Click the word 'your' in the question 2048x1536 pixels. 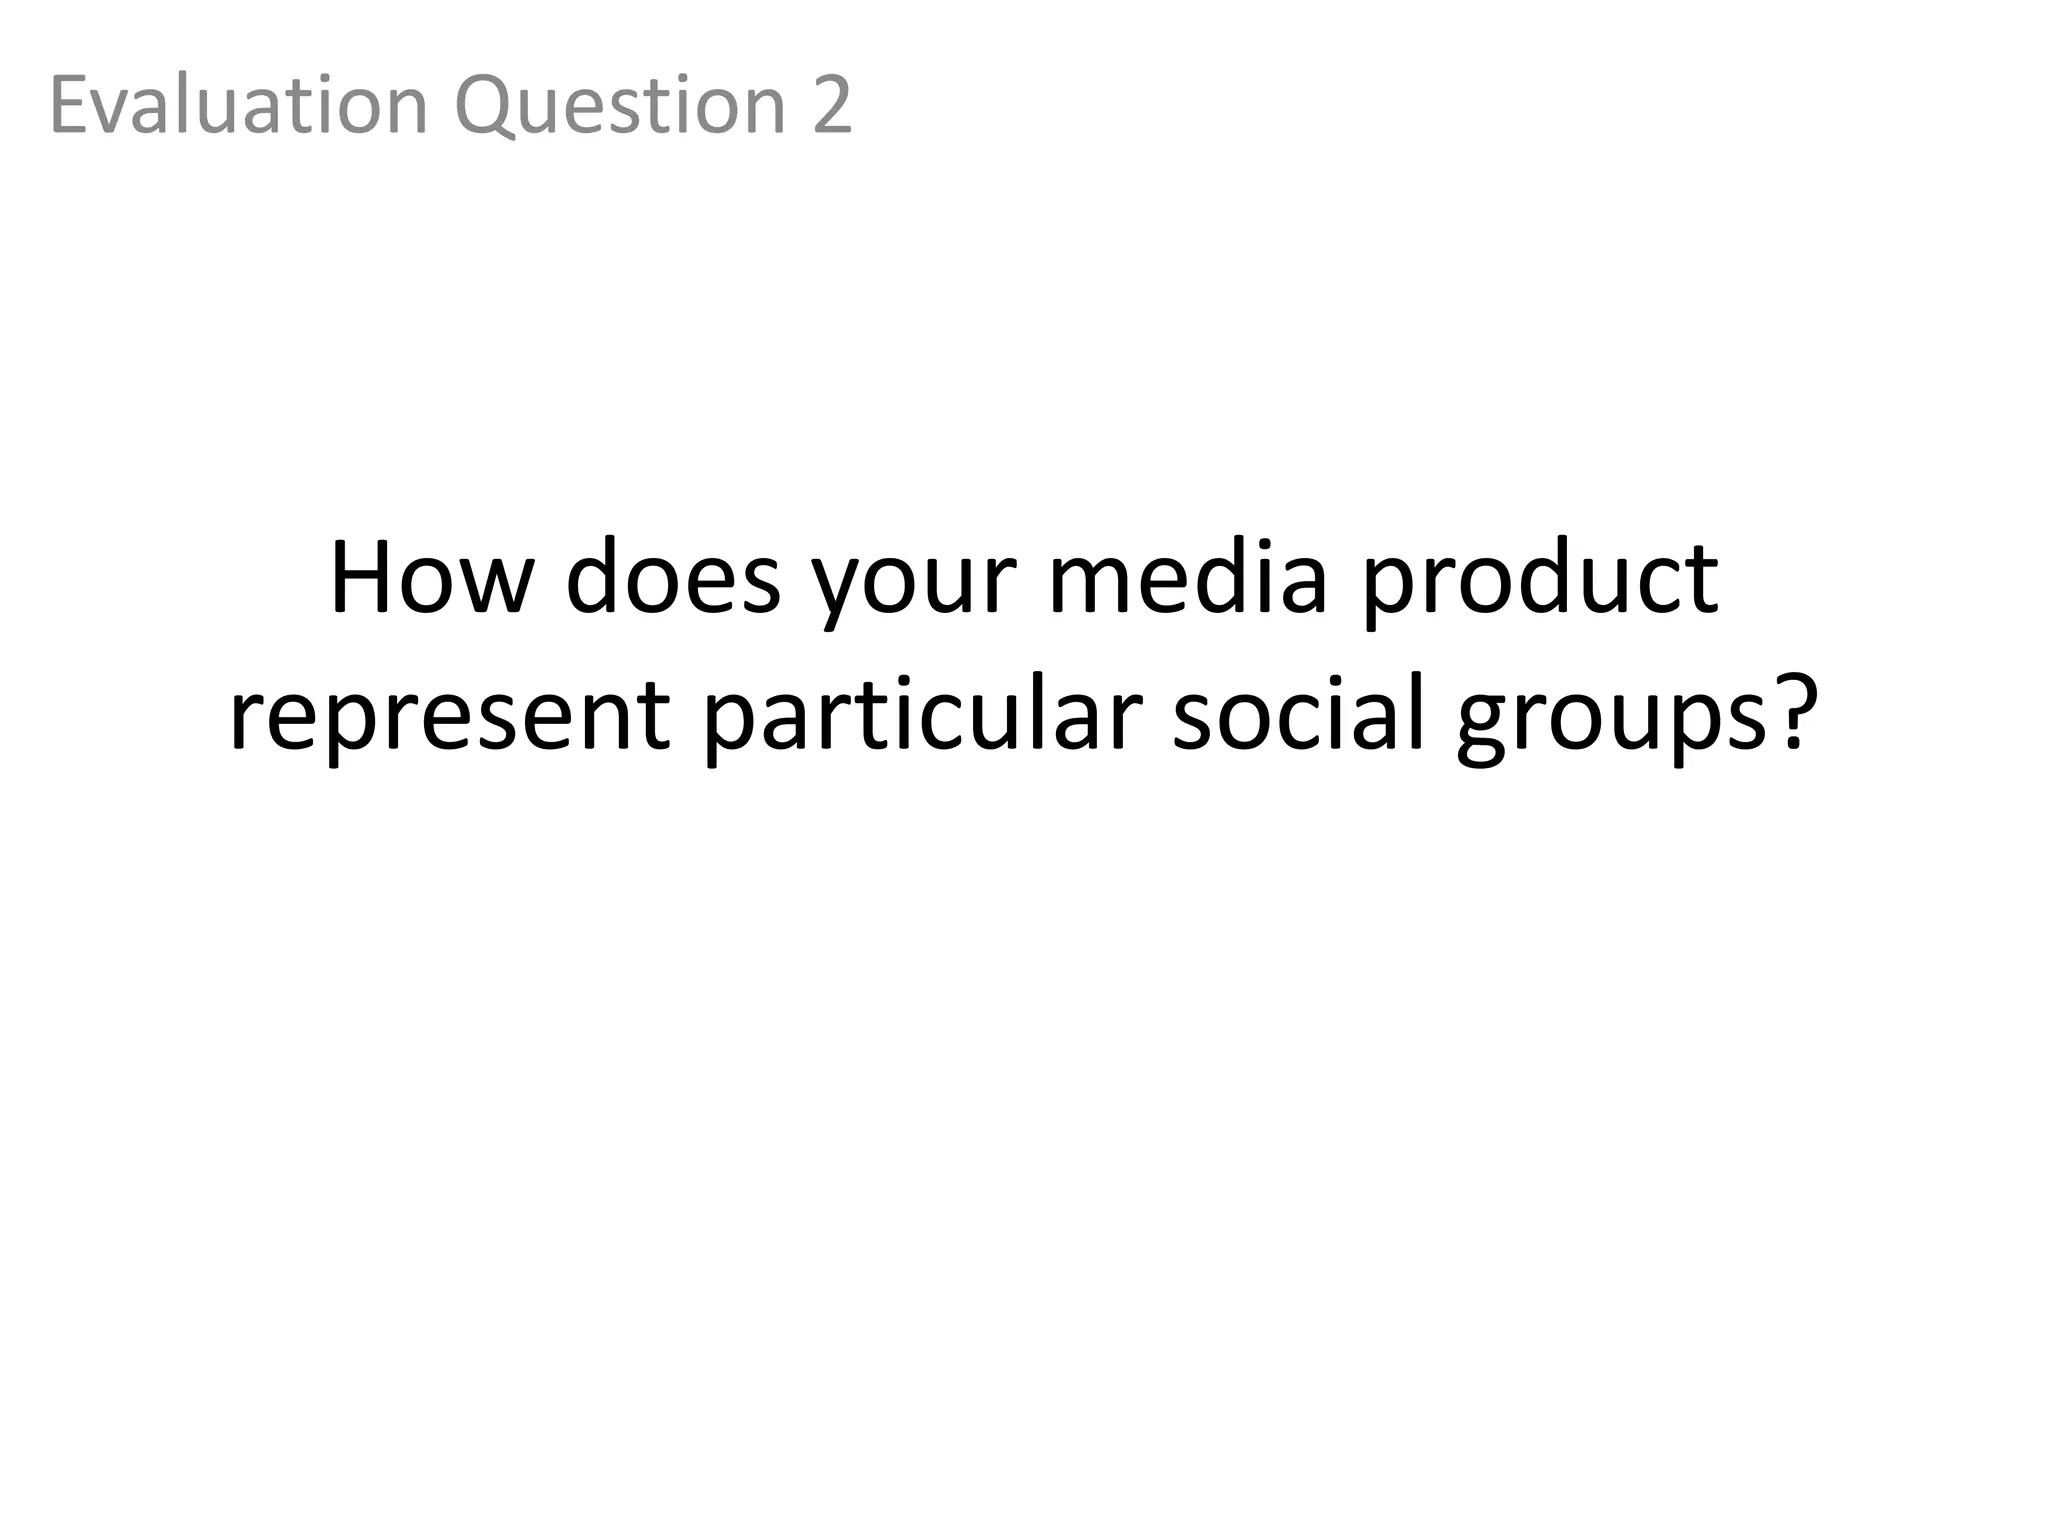coord(913,585)
